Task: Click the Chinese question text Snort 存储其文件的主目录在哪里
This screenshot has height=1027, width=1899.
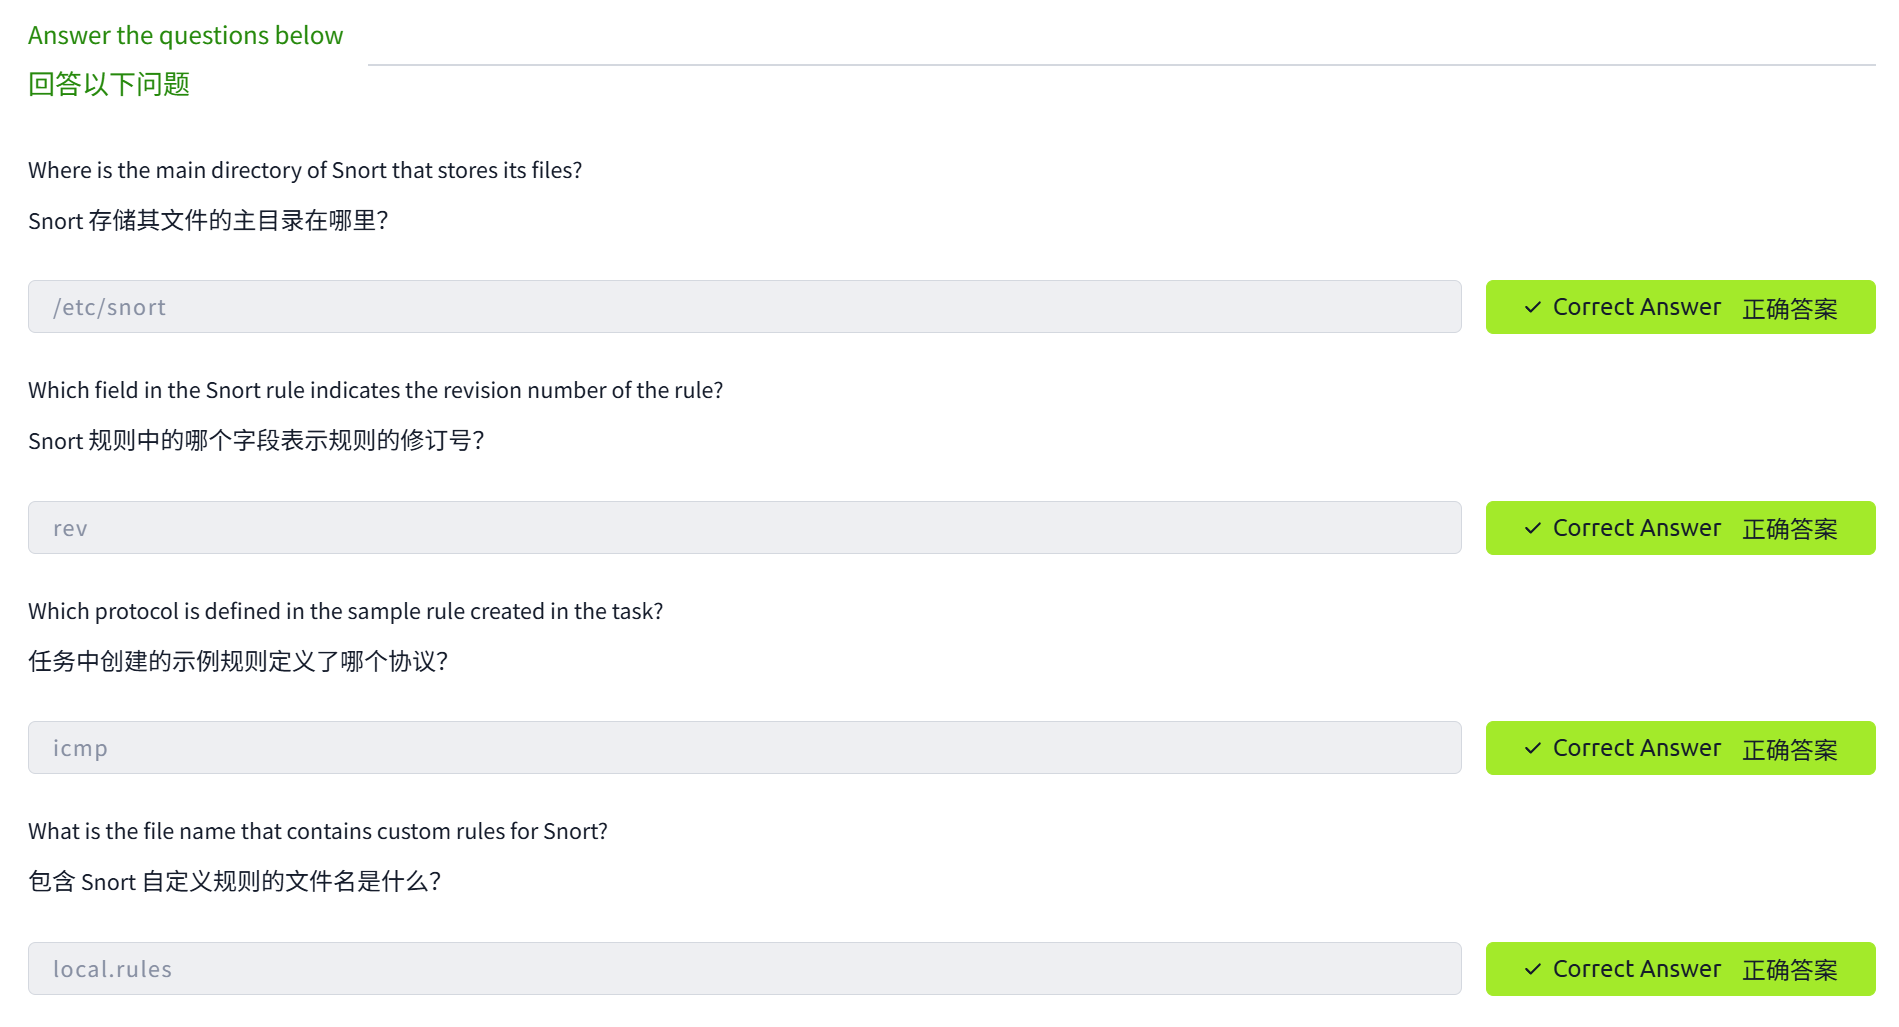Action: pos(208,221)
